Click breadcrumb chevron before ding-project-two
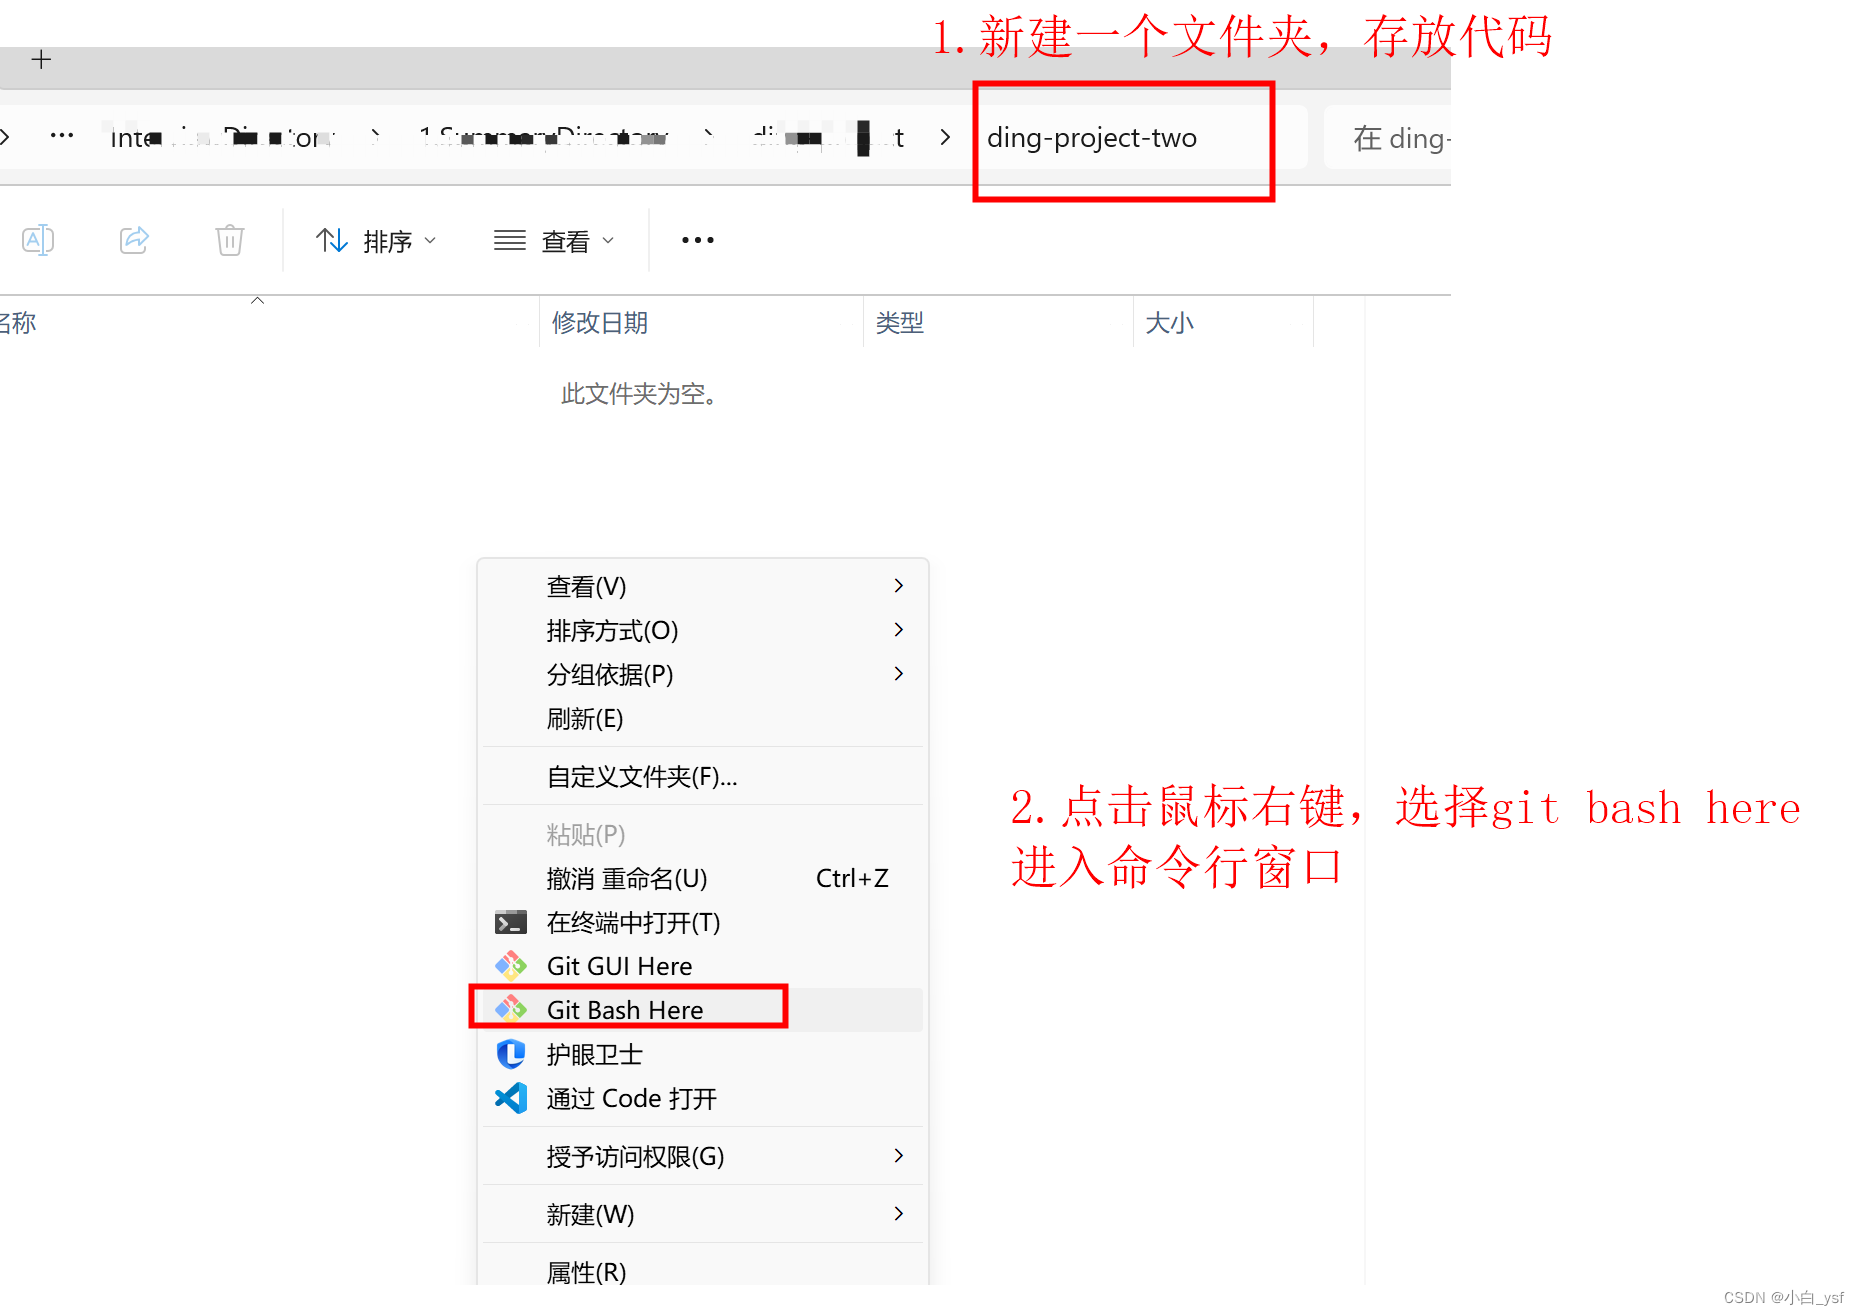The height and width of the screenshot is (1315, 1860). [x=945, y=137]
